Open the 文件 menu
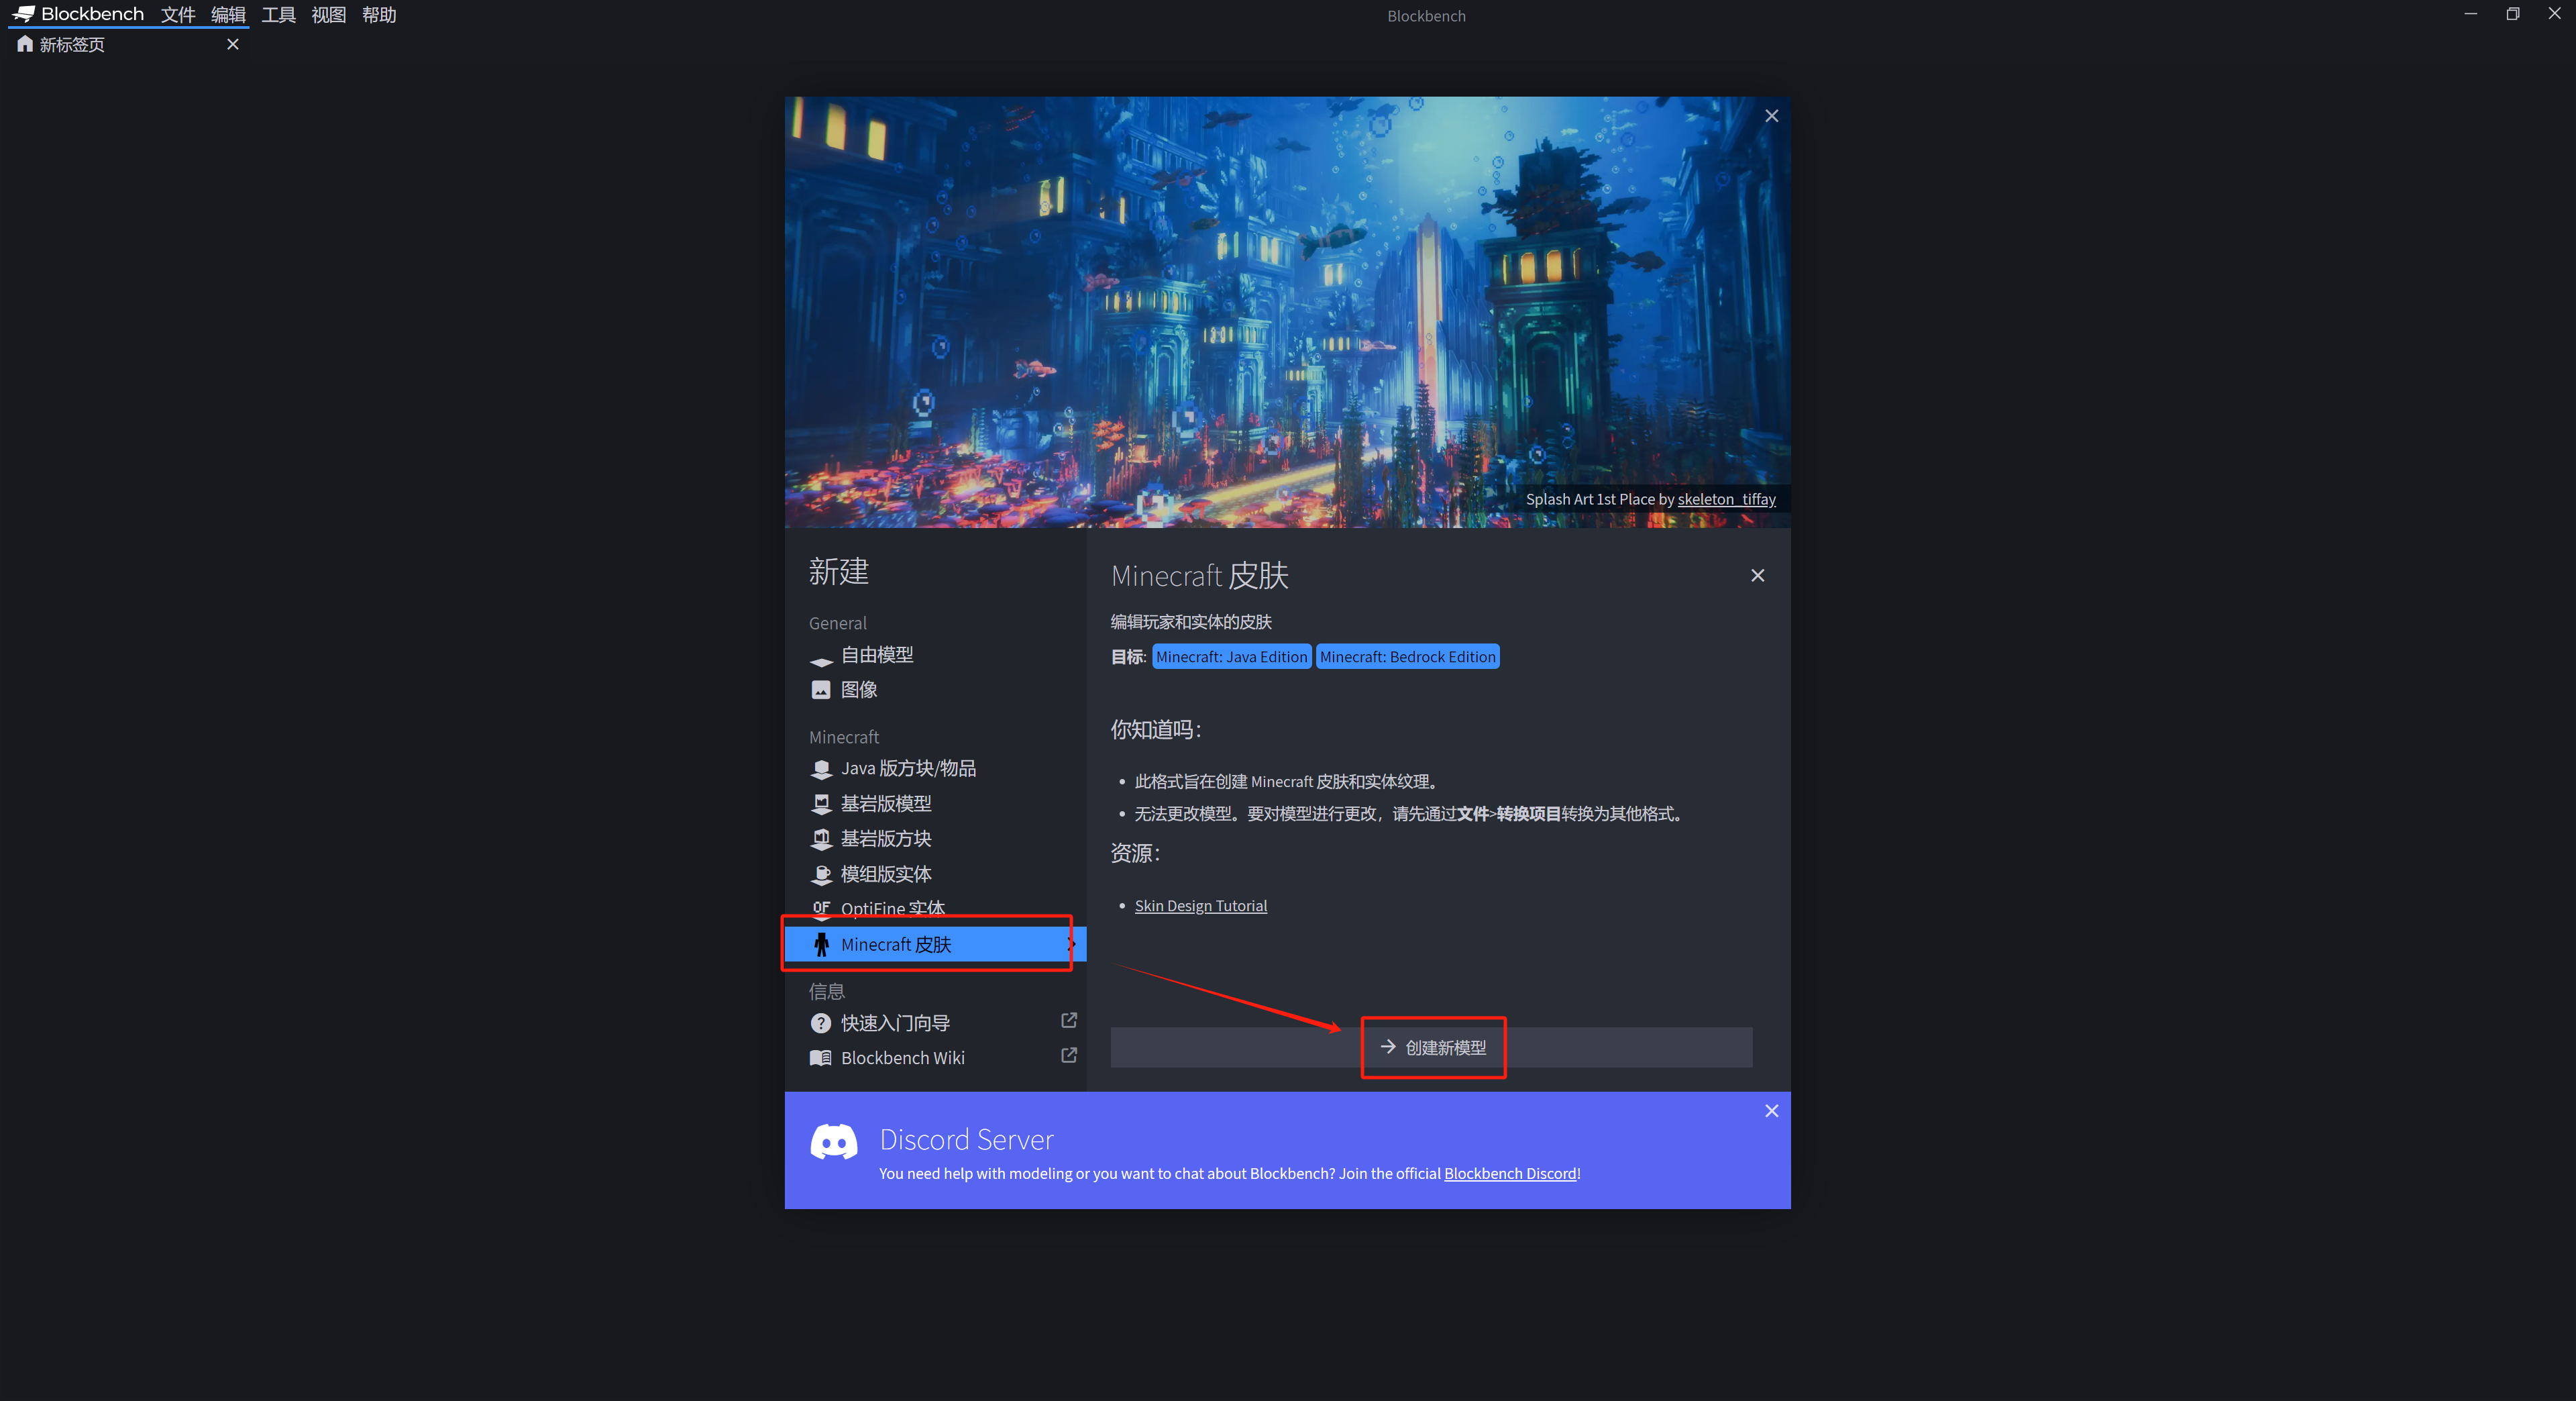The image size is (2576, 1401). click(x=178, y=14)
